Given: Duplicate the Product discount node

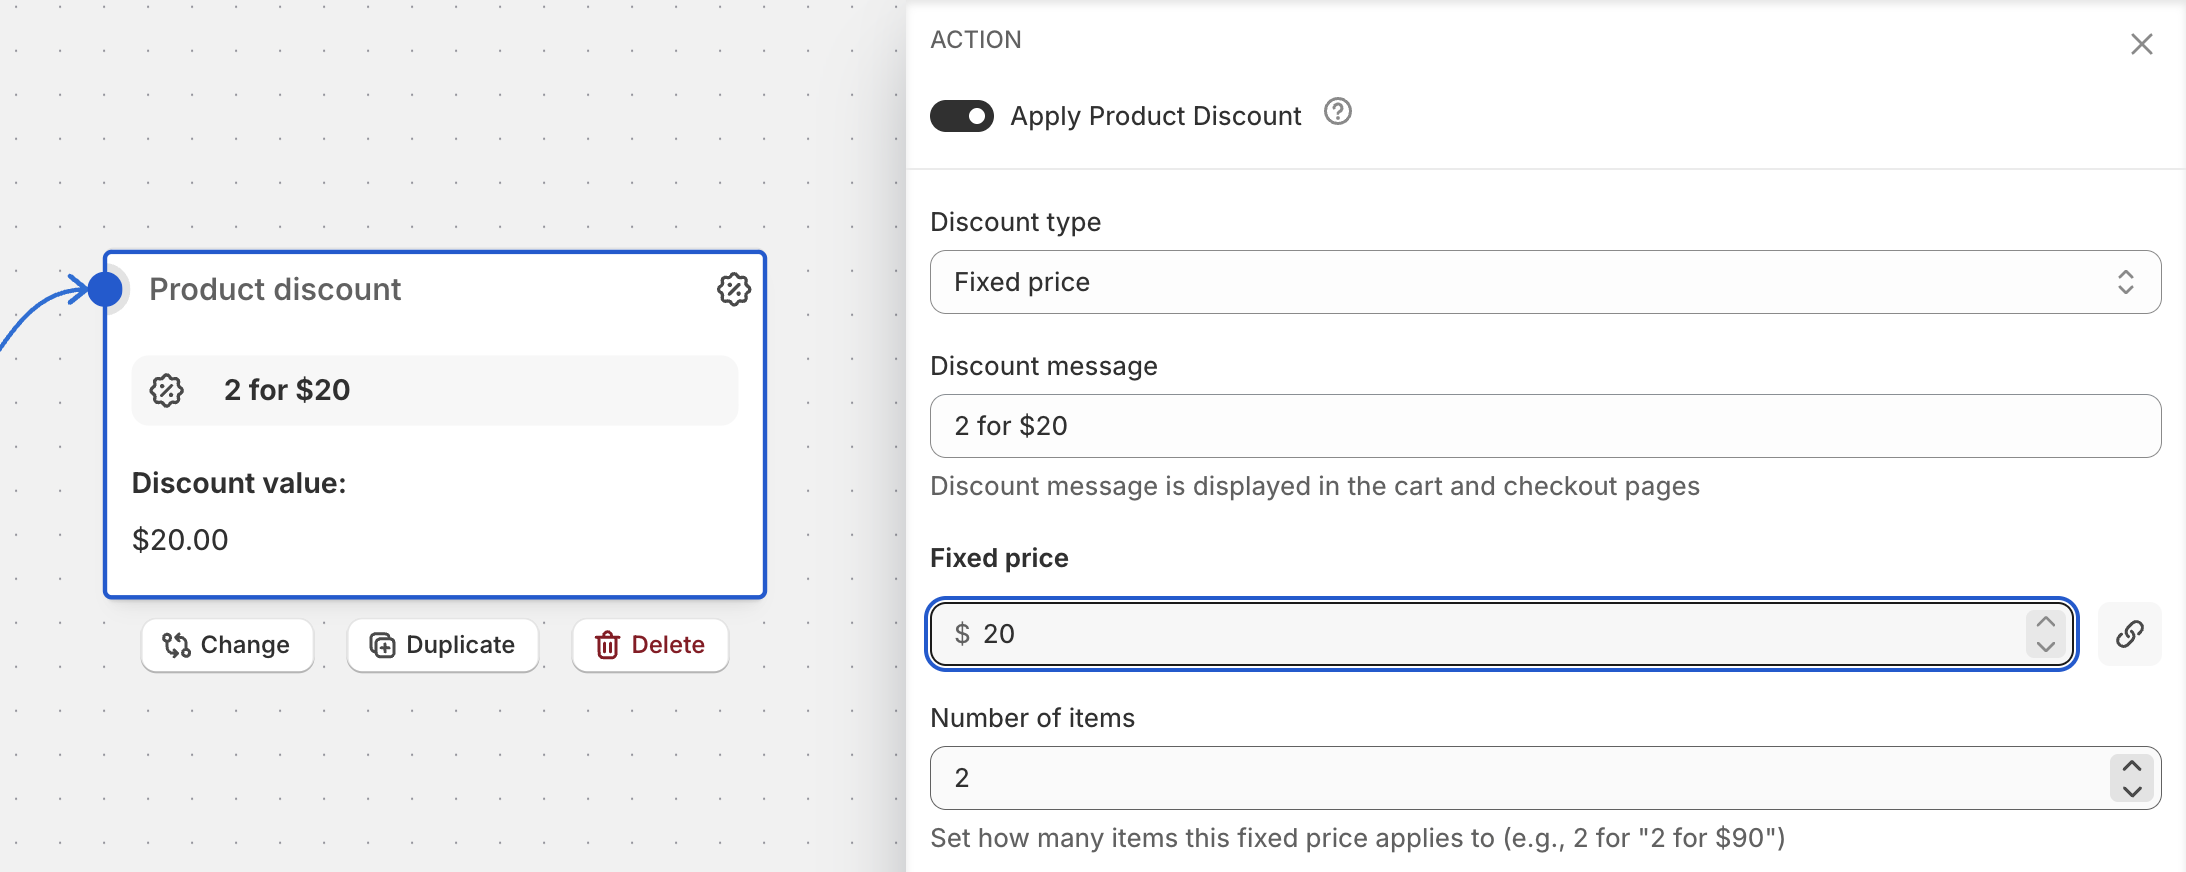Looking at the screenshot, I should [x=442, y=645].
